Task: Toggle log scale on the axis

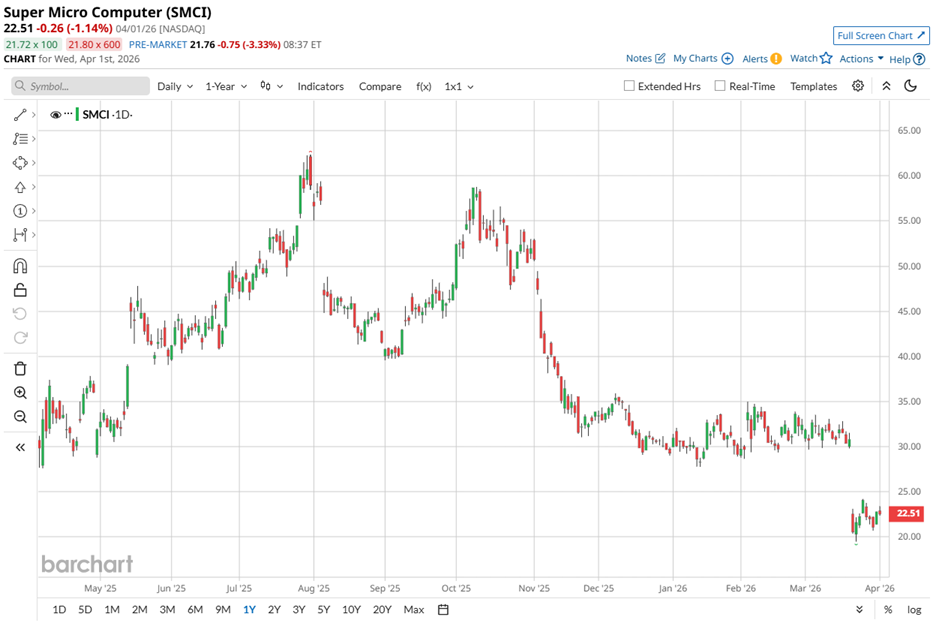Action: coord(914,609)
